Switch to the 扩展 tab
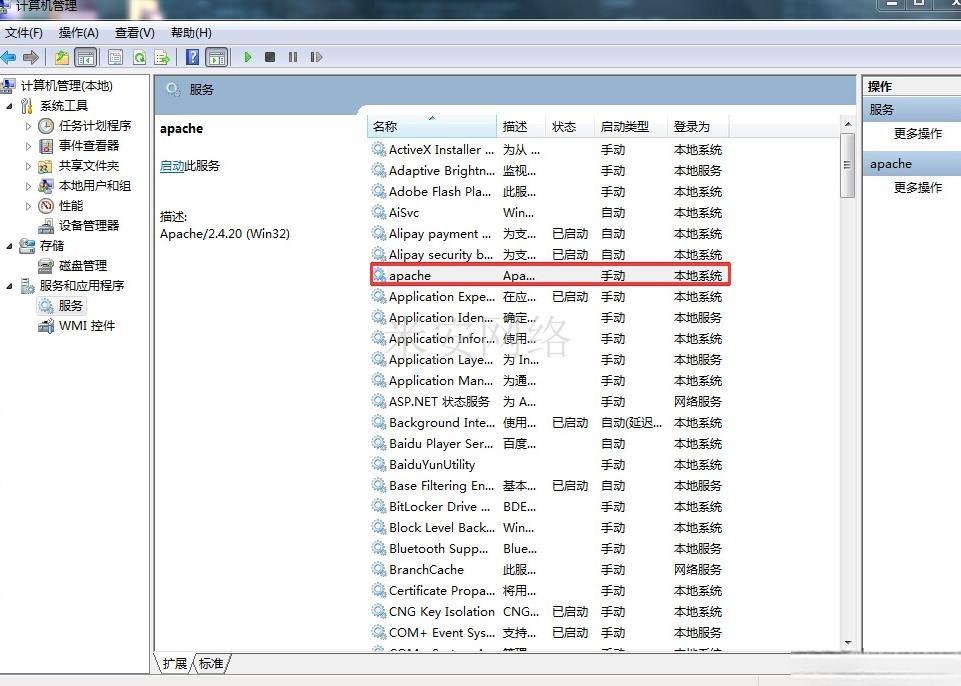This screenshot has width=961, height=686. click(175, 663)
